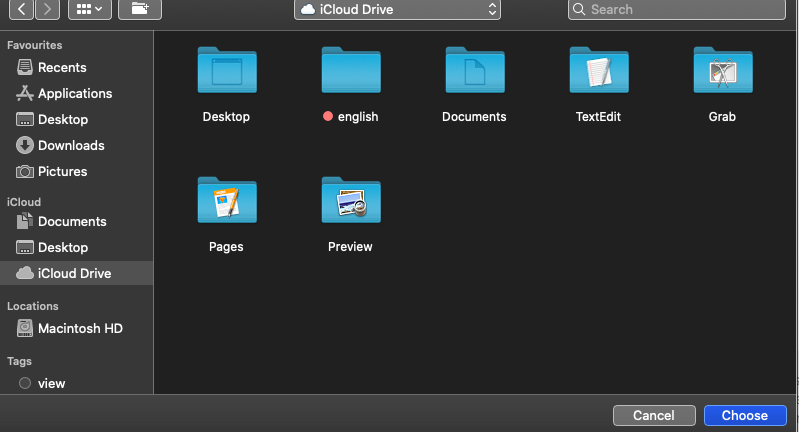
Task: Select the Desktop folder icon in iCloud Drive
Action: pos(227,70)
